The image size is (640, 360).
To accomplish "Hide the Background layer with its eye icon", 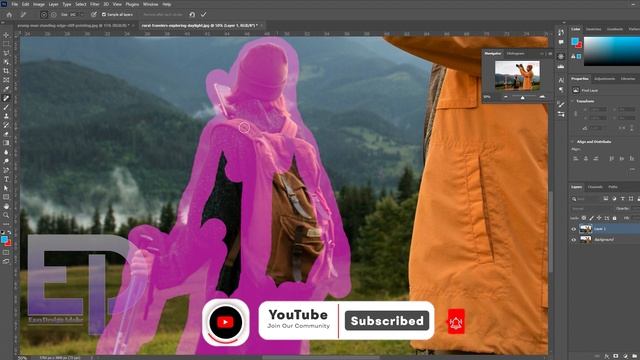I will (x=573, y=240).
